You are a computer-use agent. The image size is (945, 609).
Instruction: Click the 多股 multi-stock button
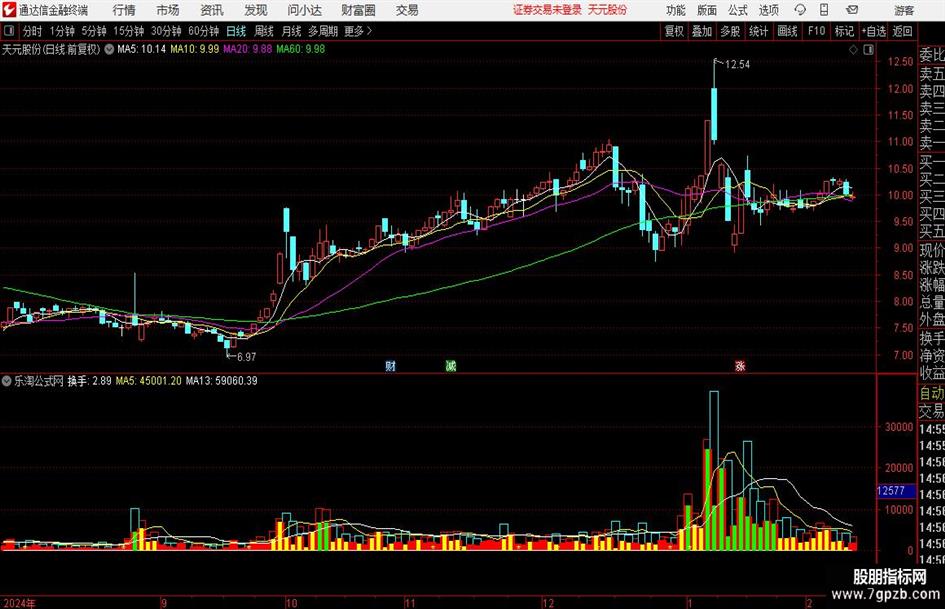(730, 31)
